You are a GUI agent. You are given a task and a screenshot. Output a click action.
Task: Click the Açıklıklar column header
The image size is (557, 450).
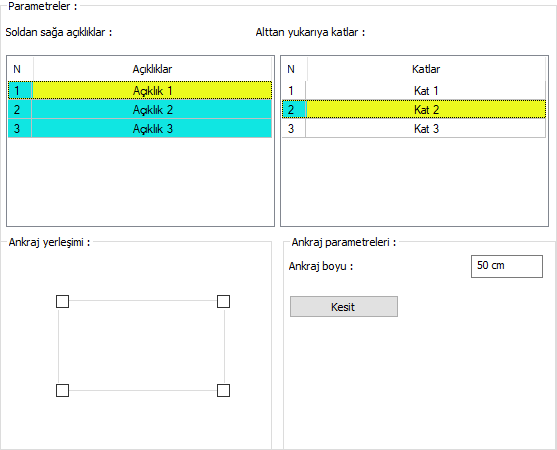(152, 69)
